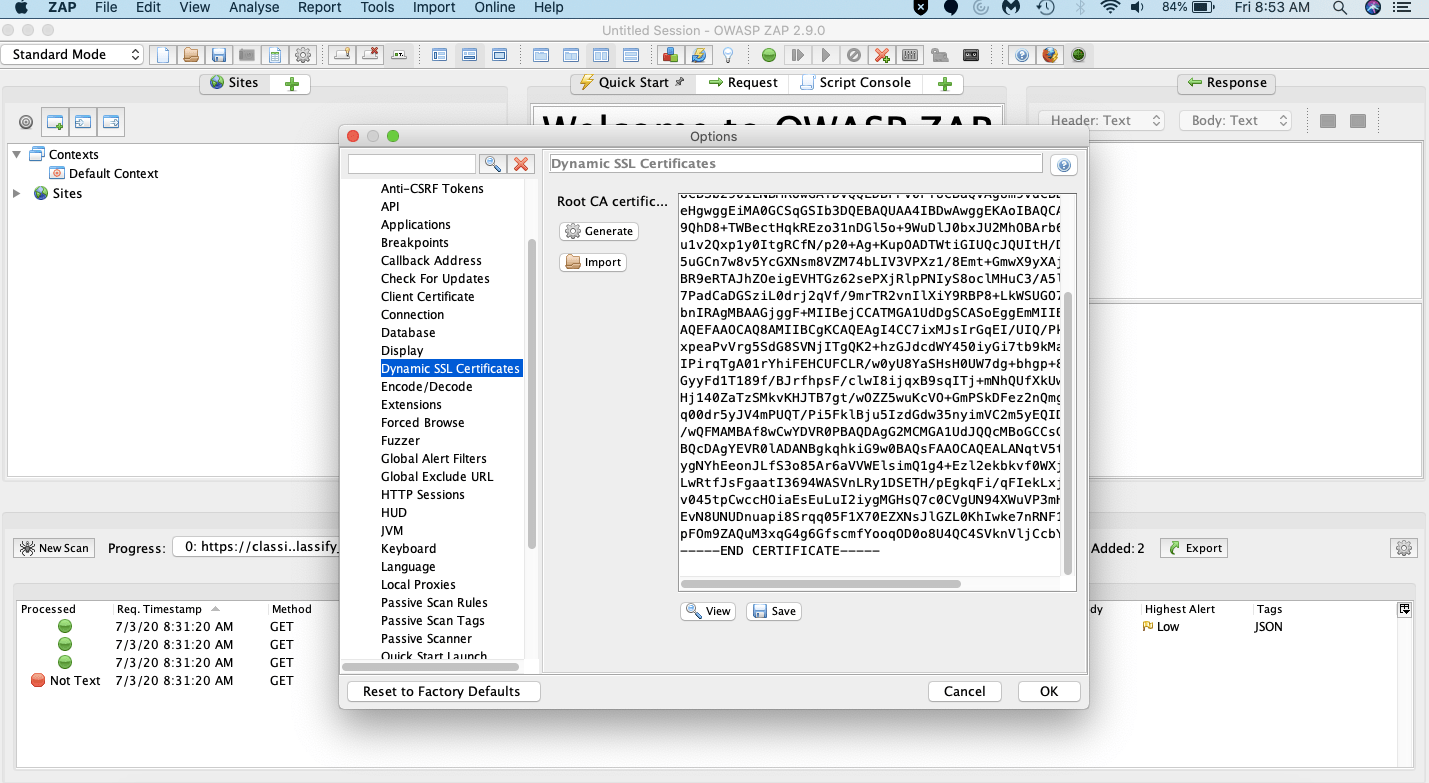Select the Quick Start tab
This screenshot has height=783, width=1429.
pyautogui.click(x=633, y=83)
